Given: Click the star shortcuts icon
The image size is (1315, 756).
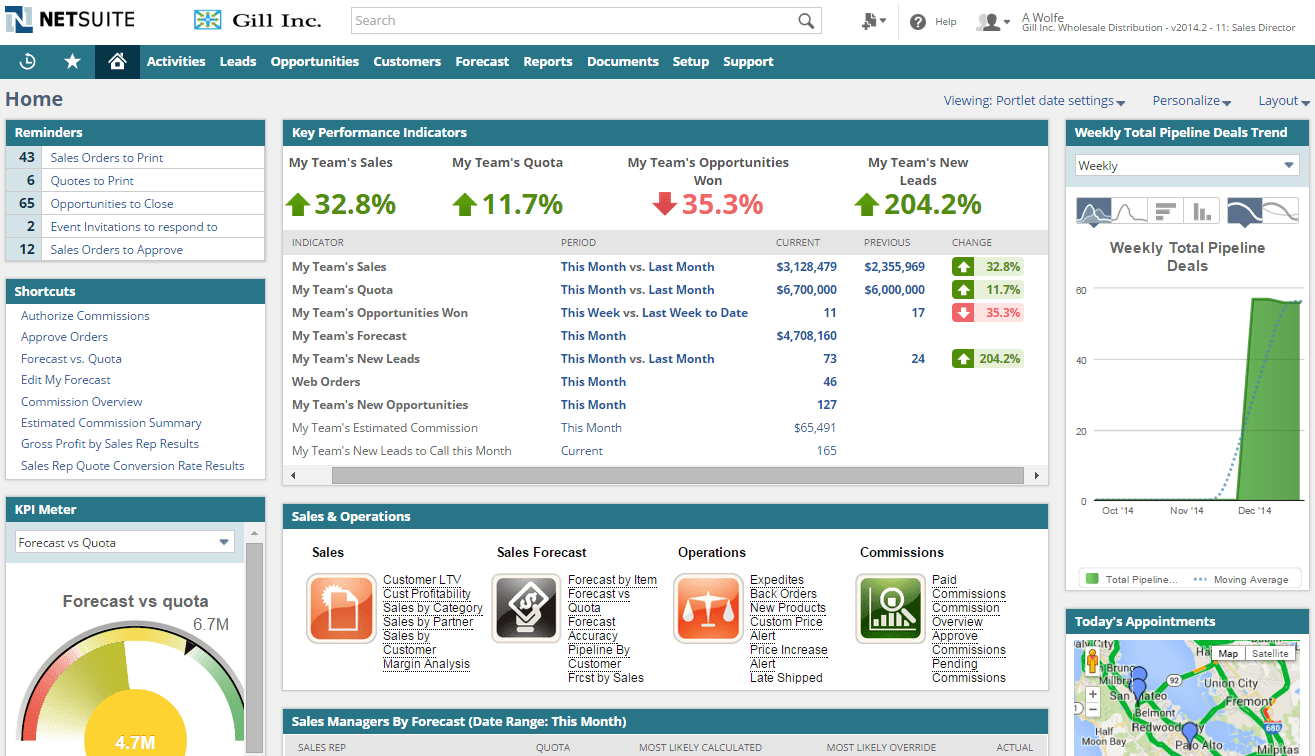Looking at the screenshot, I should 70,61.
